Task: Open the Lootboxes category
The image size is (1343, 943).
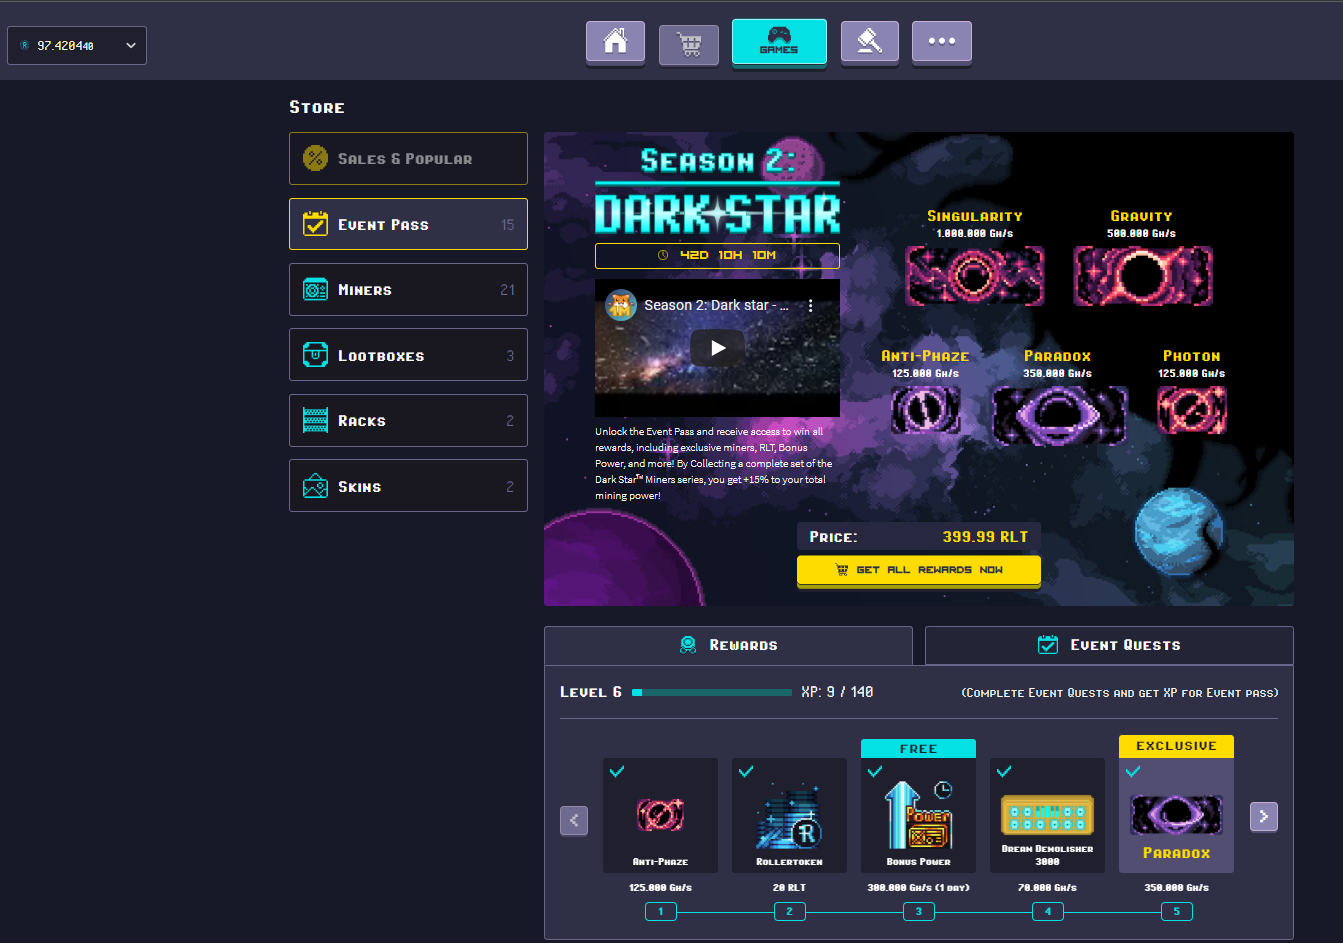Action: pyautogui.click(x=408, y=355)
